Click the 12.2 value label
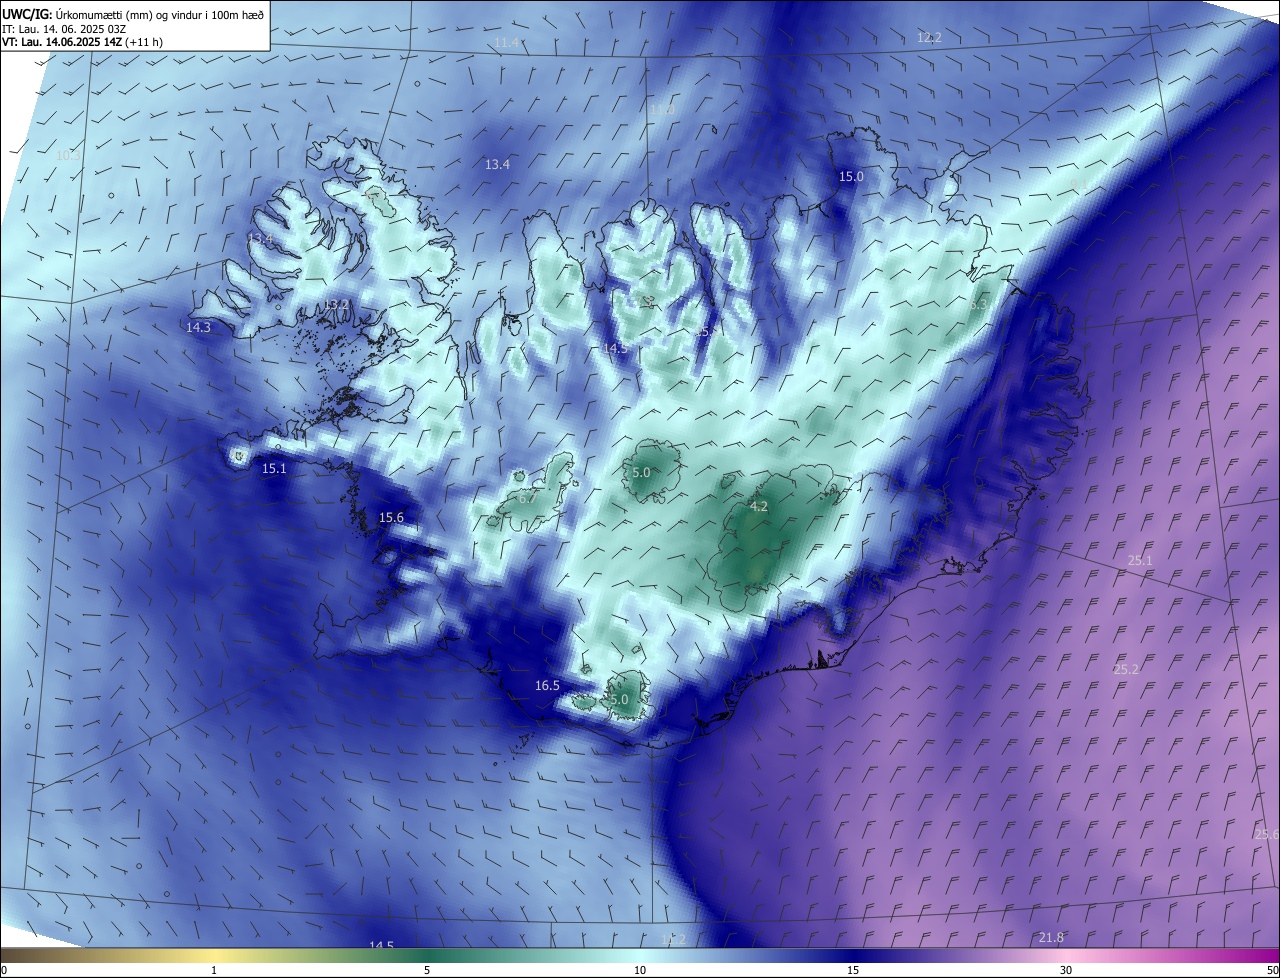Viewport: 1280px width, 978px height. (929, 37)
